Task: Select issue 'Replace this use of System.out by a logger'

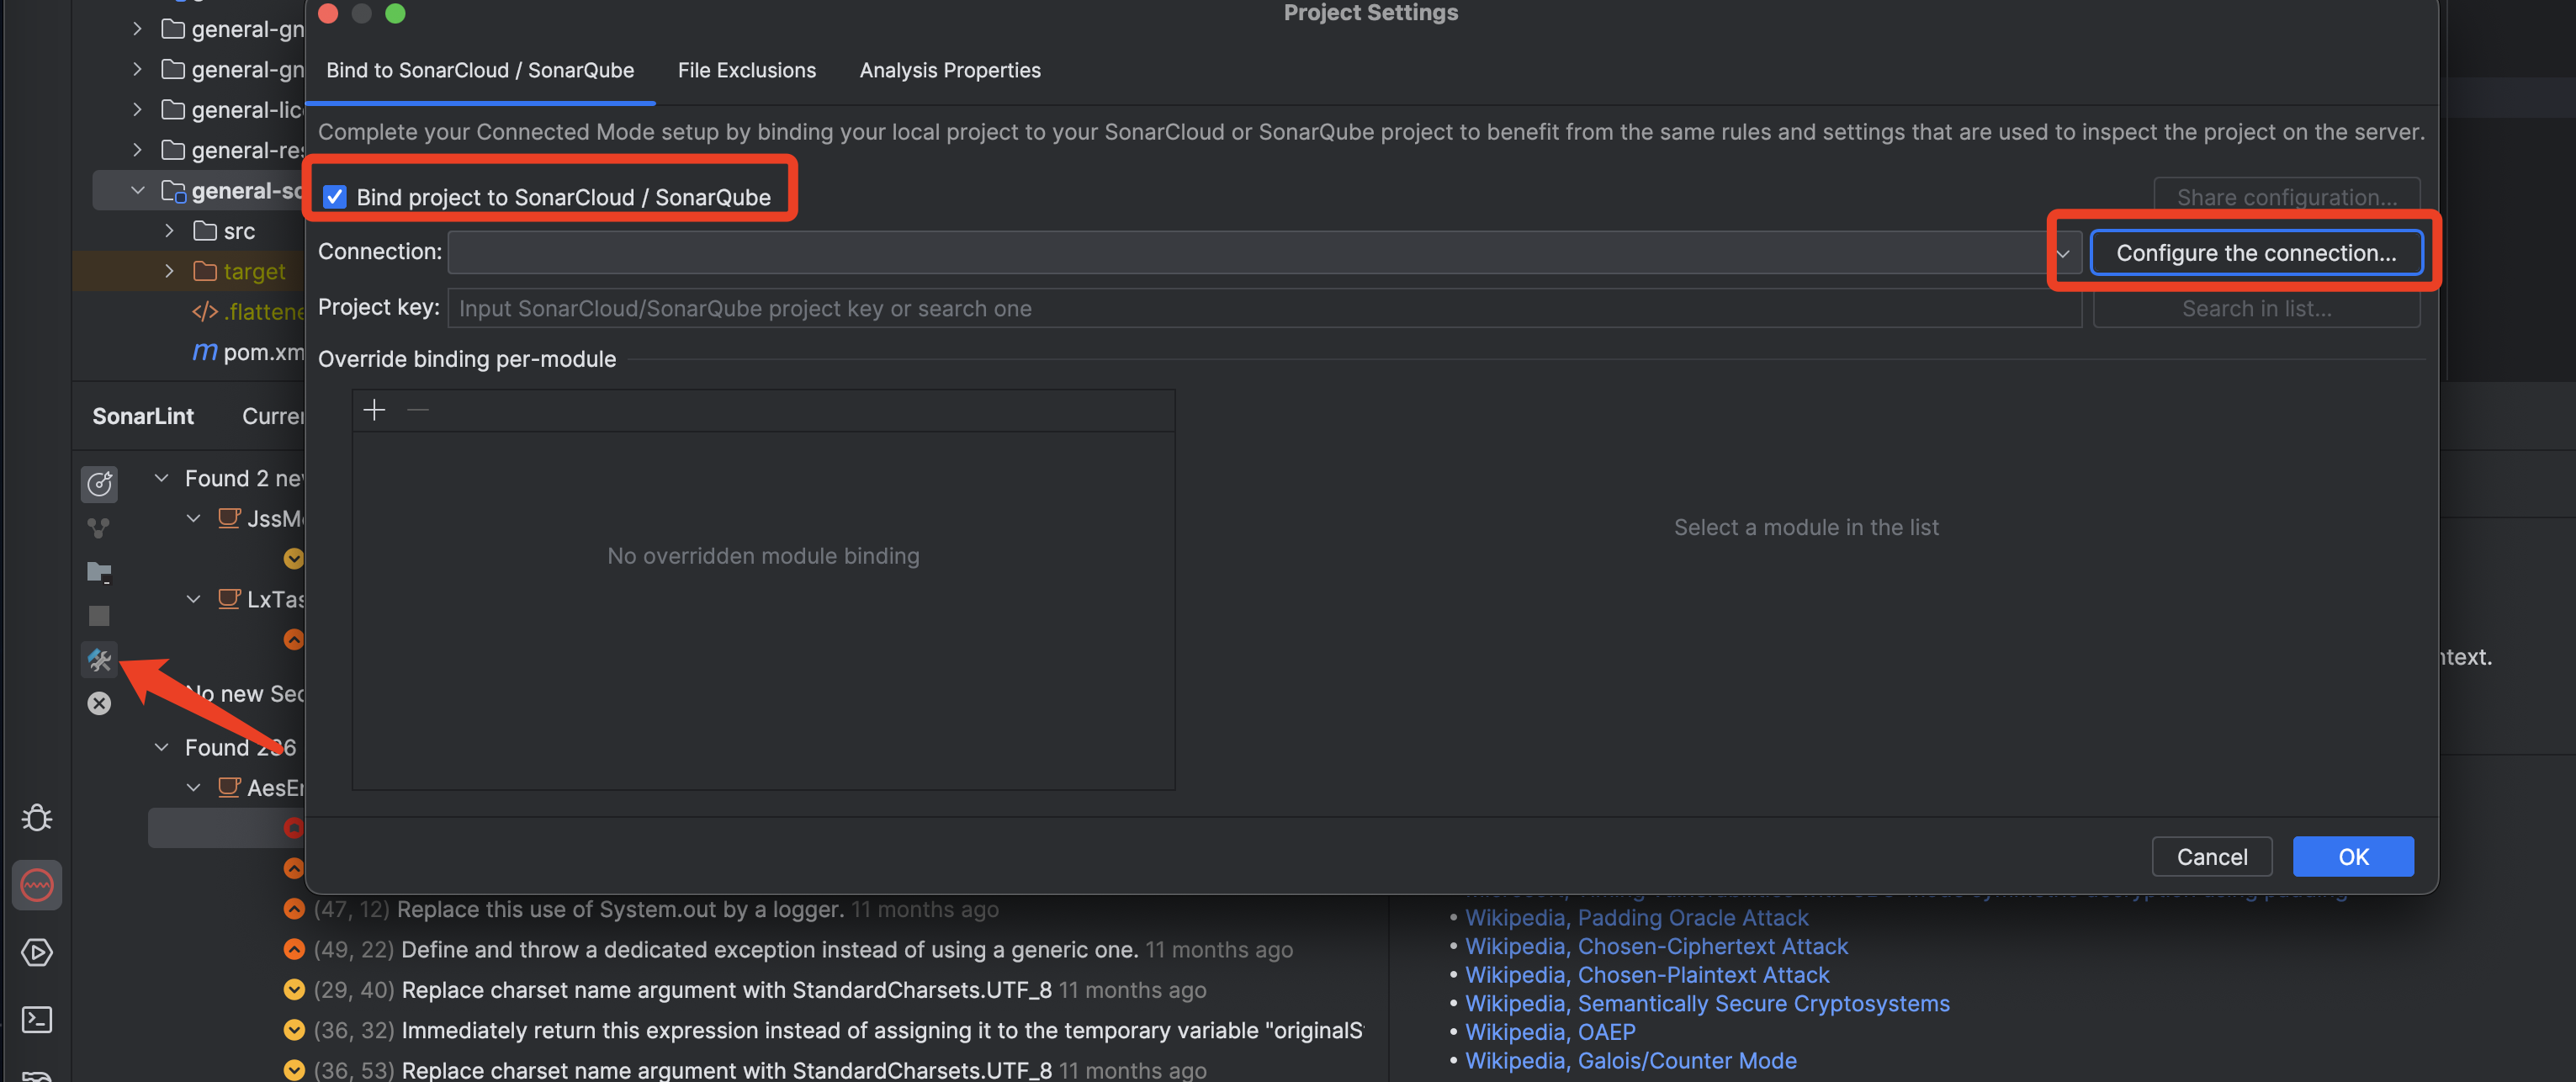Action: pos(620,909)
